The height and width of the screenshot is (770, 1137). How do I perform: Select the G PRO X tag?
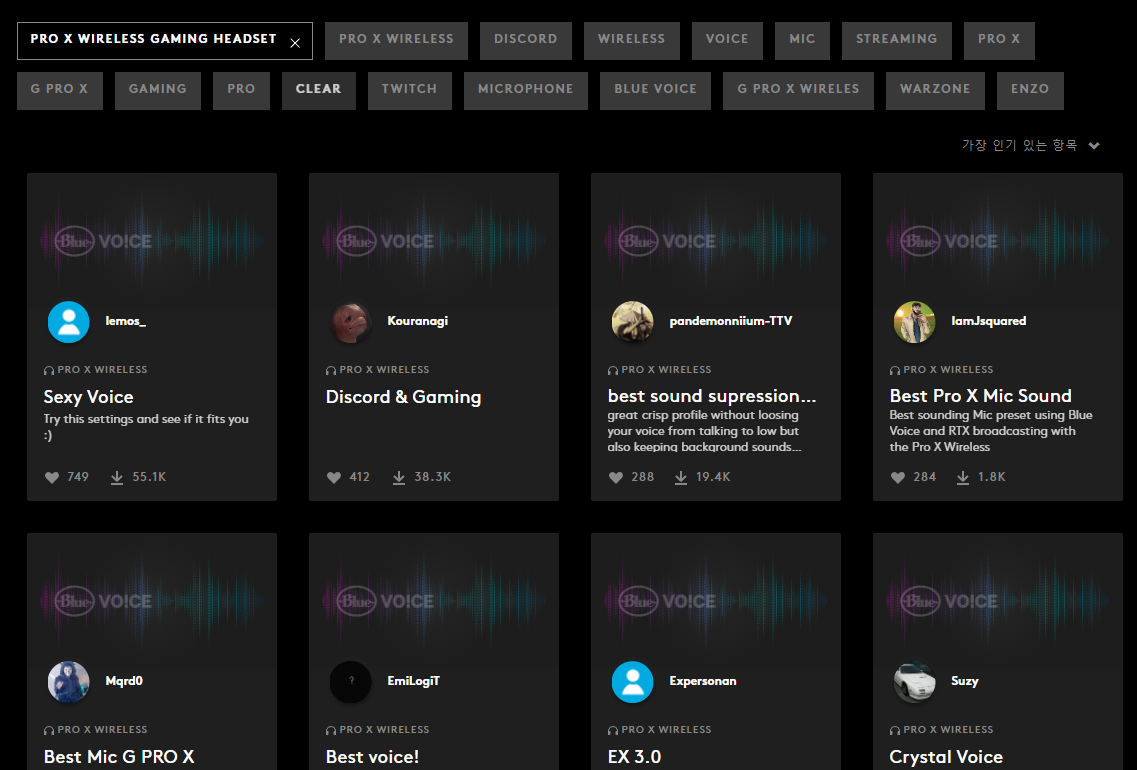(x=59, y=91)
